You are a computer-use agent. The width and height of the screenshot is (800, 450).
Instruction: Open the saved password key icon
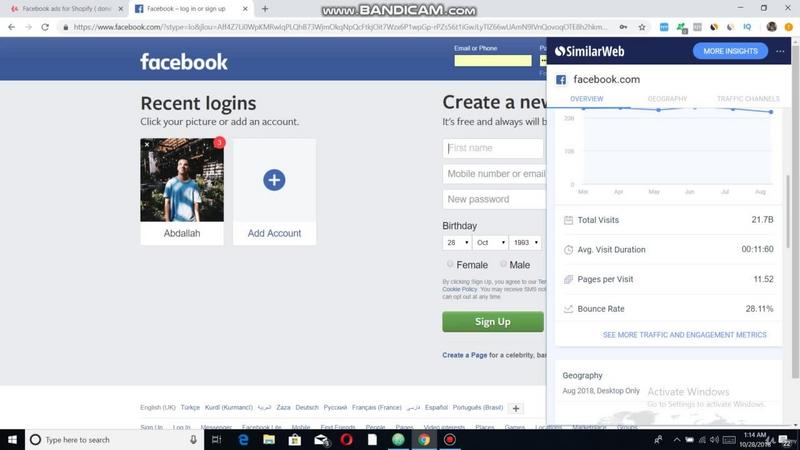click(623, 27)
